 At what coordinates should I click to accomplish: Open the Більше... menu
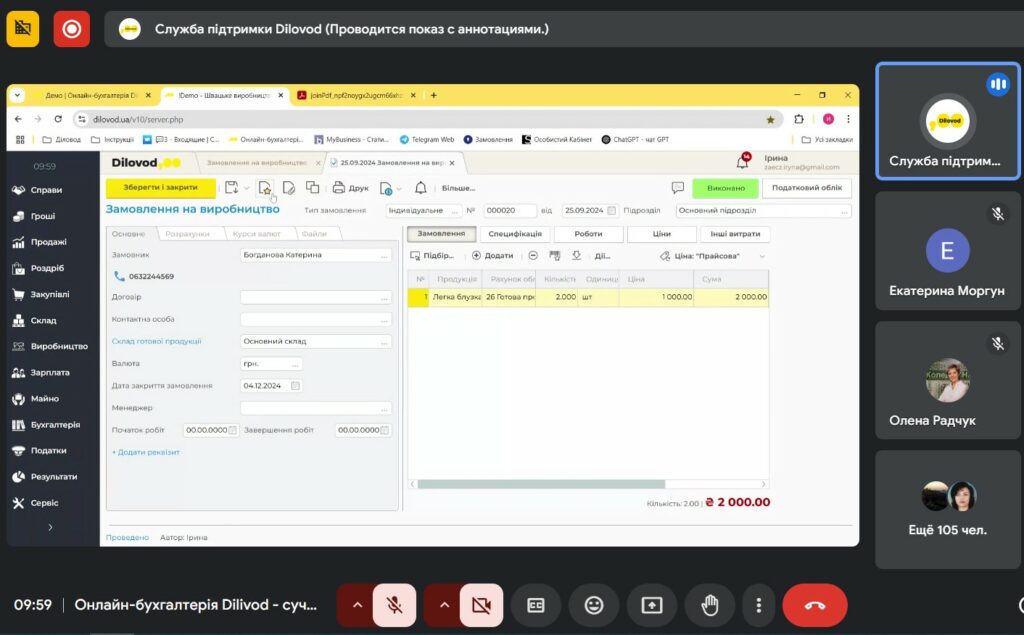pos(458,188)
